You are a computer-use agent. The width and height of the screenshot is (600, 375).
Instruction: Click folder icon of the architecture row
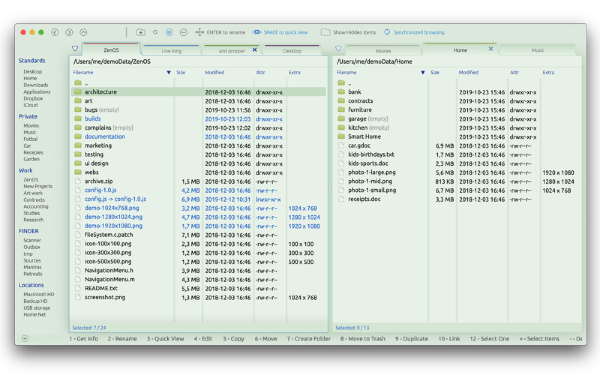click(x=78, y=92)
